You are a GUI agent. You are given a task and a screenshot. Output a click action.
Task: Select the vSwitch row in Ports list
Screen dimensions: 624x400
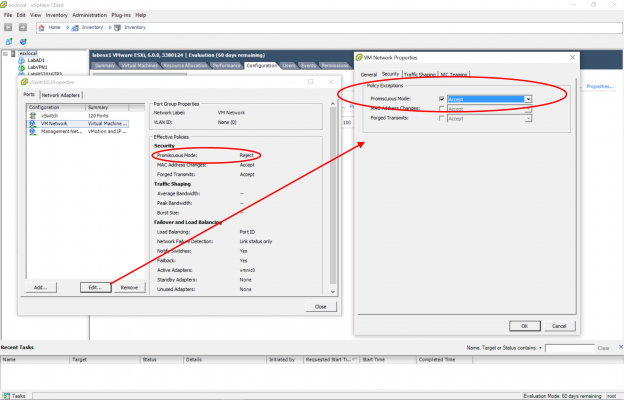pyautogui.click(x=78, y=115)
